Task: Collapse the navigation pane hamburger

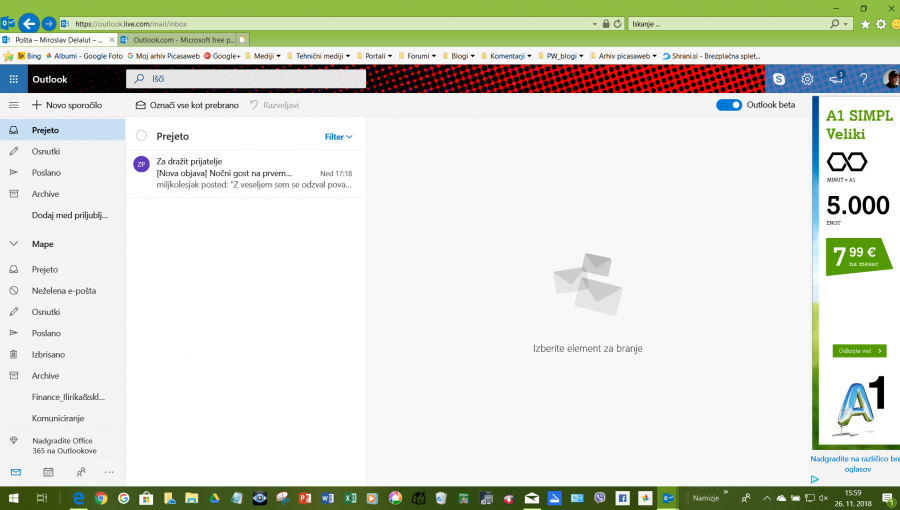Action: [14, 105]
